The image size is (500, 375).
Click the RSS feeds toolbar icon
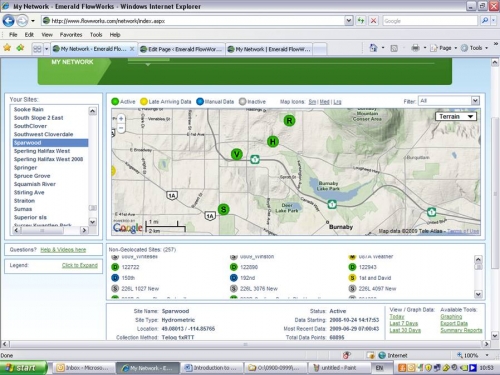394,48
